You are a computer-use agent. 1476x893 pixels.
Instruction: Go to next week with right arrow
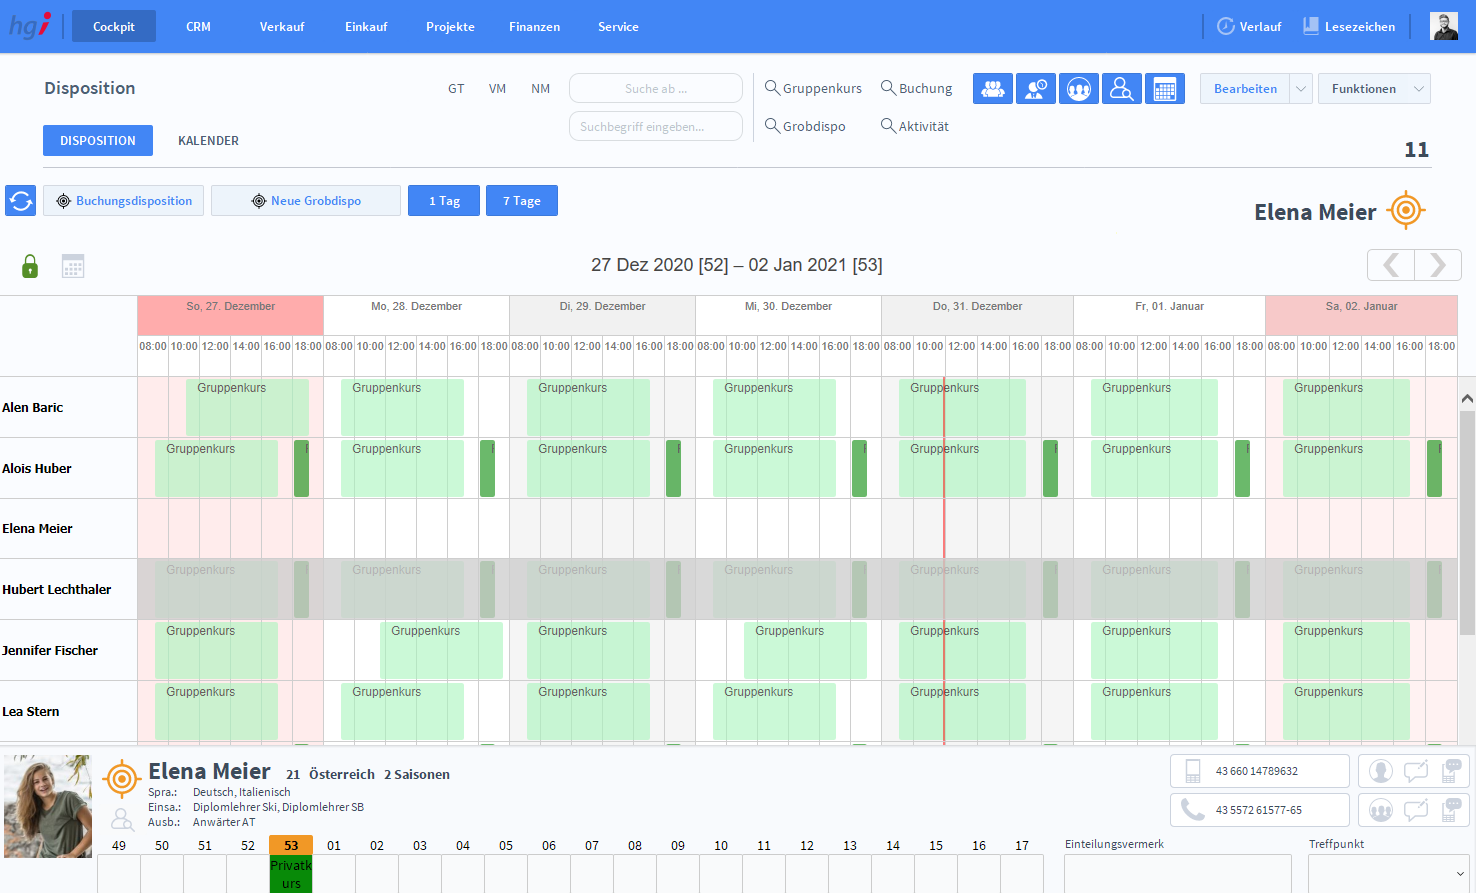coord(1438,265)
